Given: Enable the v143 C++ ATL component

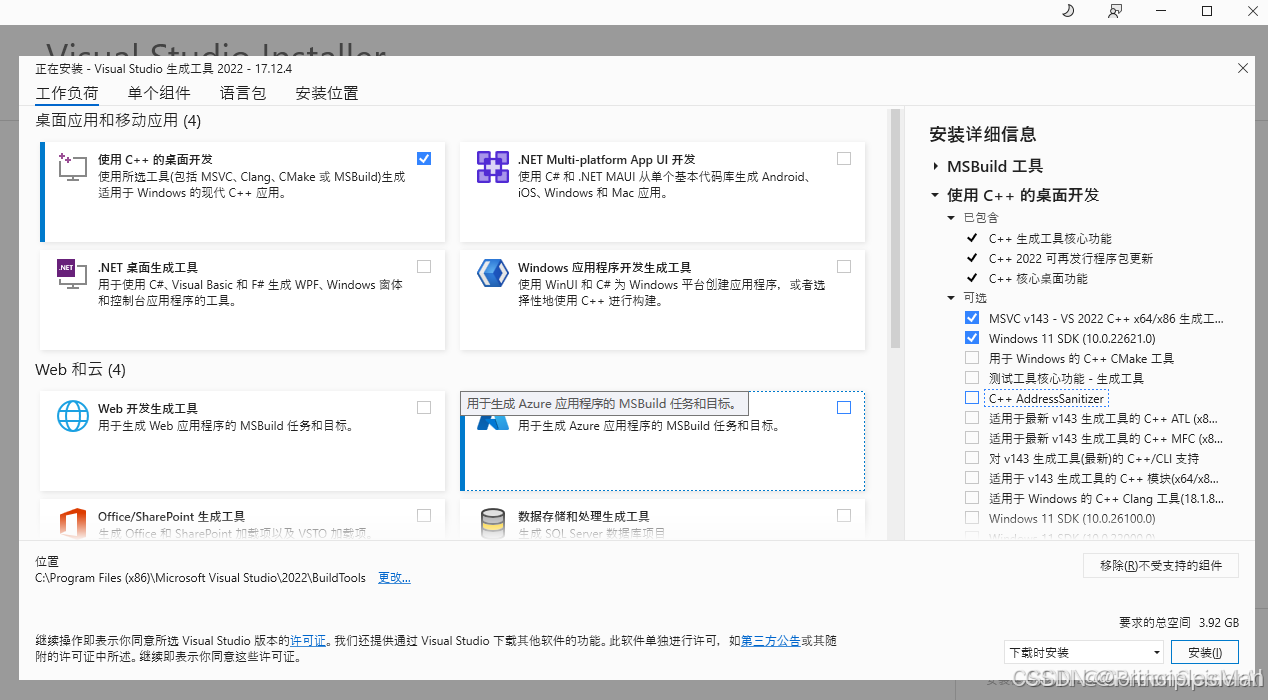Looking at the screenshot, I should 972,418.
